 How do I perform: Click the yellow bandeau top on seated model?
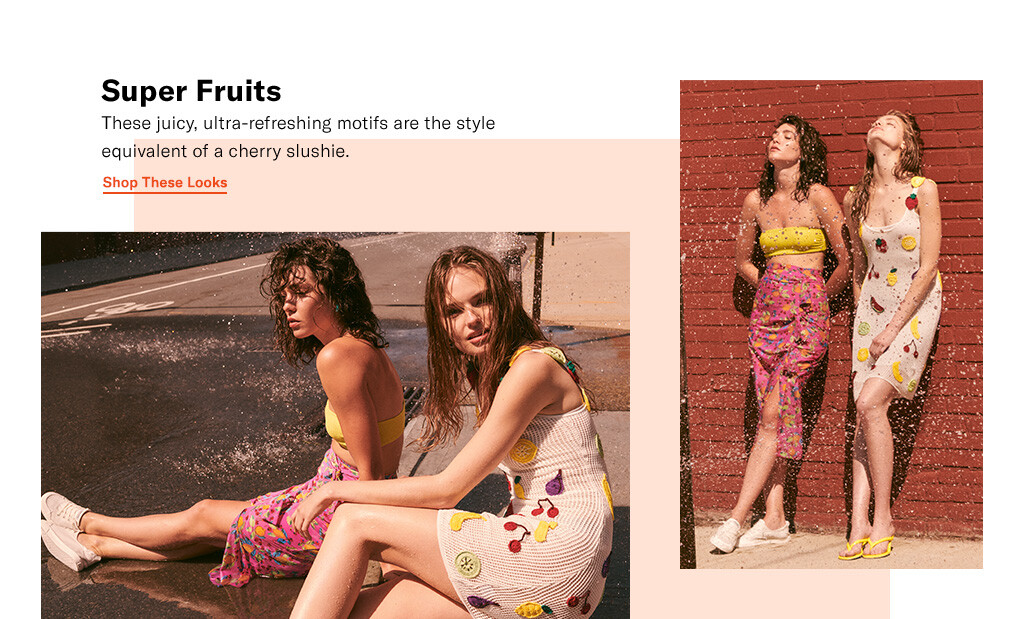[364, 424]
